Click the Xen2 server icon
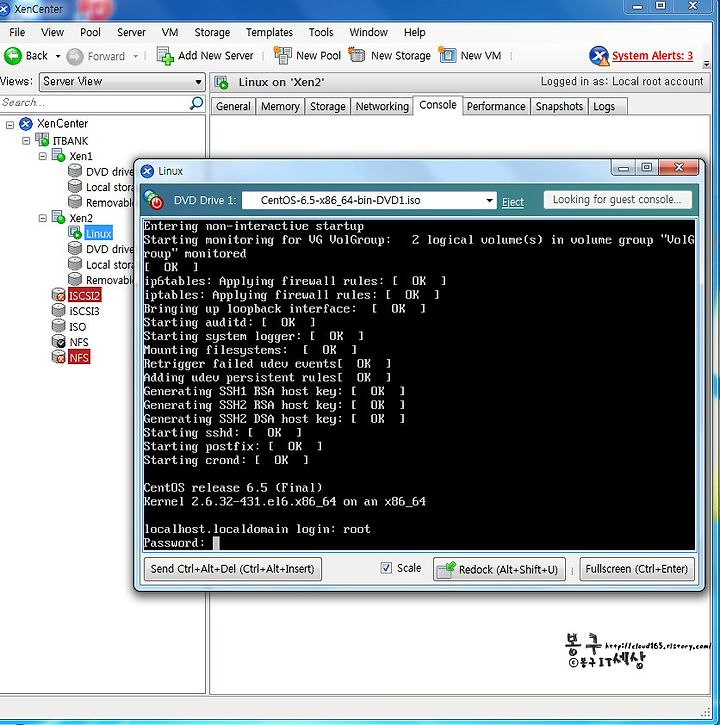The image size is (720, 725). coord(58,217)
